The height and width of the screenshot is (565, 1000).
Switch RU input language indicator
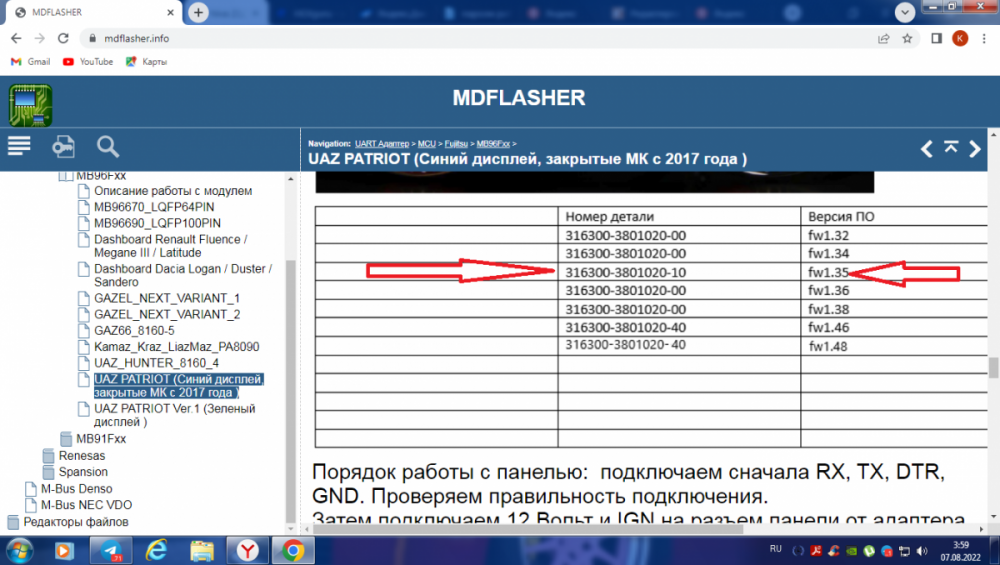[x=776, y=549]
